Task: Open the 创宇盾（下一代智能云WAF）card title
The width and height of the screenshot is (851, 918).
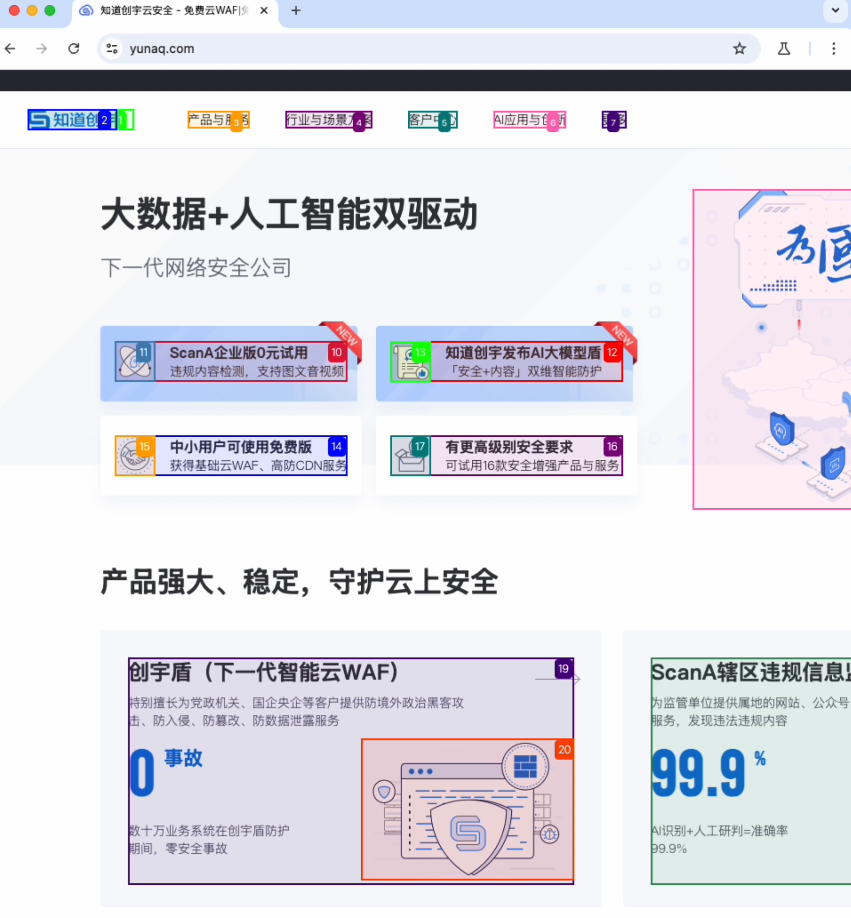Action: click(264, 672)
